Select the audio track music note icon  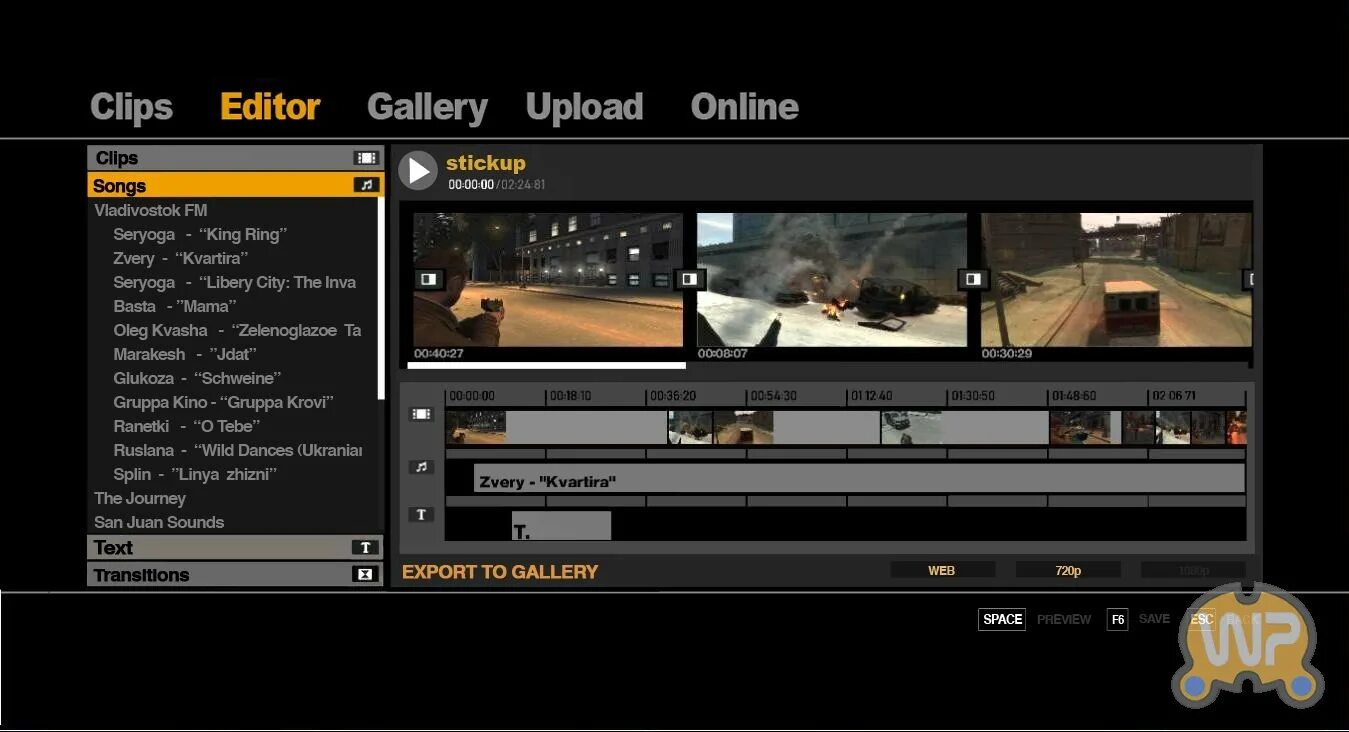421,466
